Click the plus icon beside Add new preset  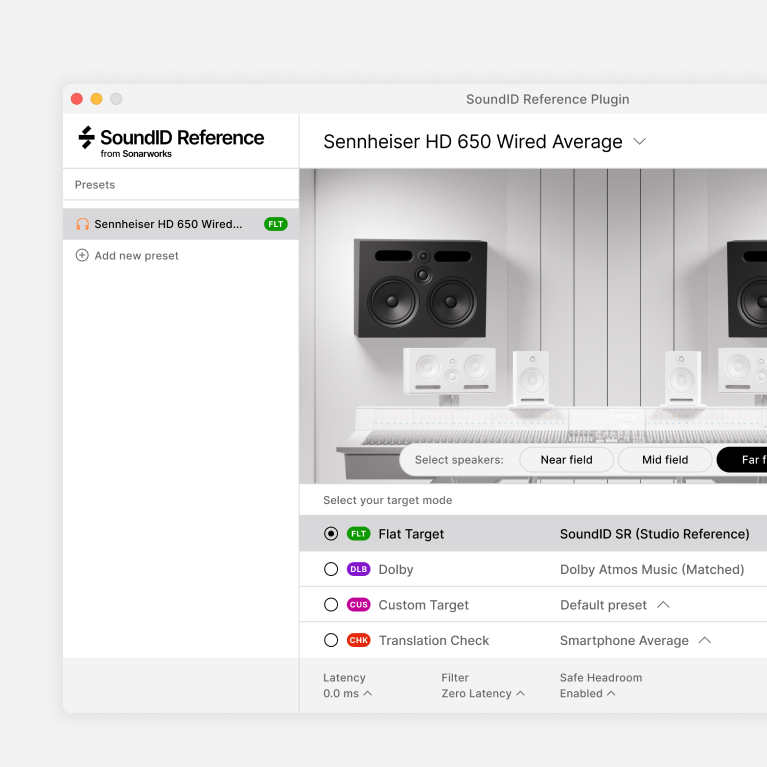click(82, 256)
